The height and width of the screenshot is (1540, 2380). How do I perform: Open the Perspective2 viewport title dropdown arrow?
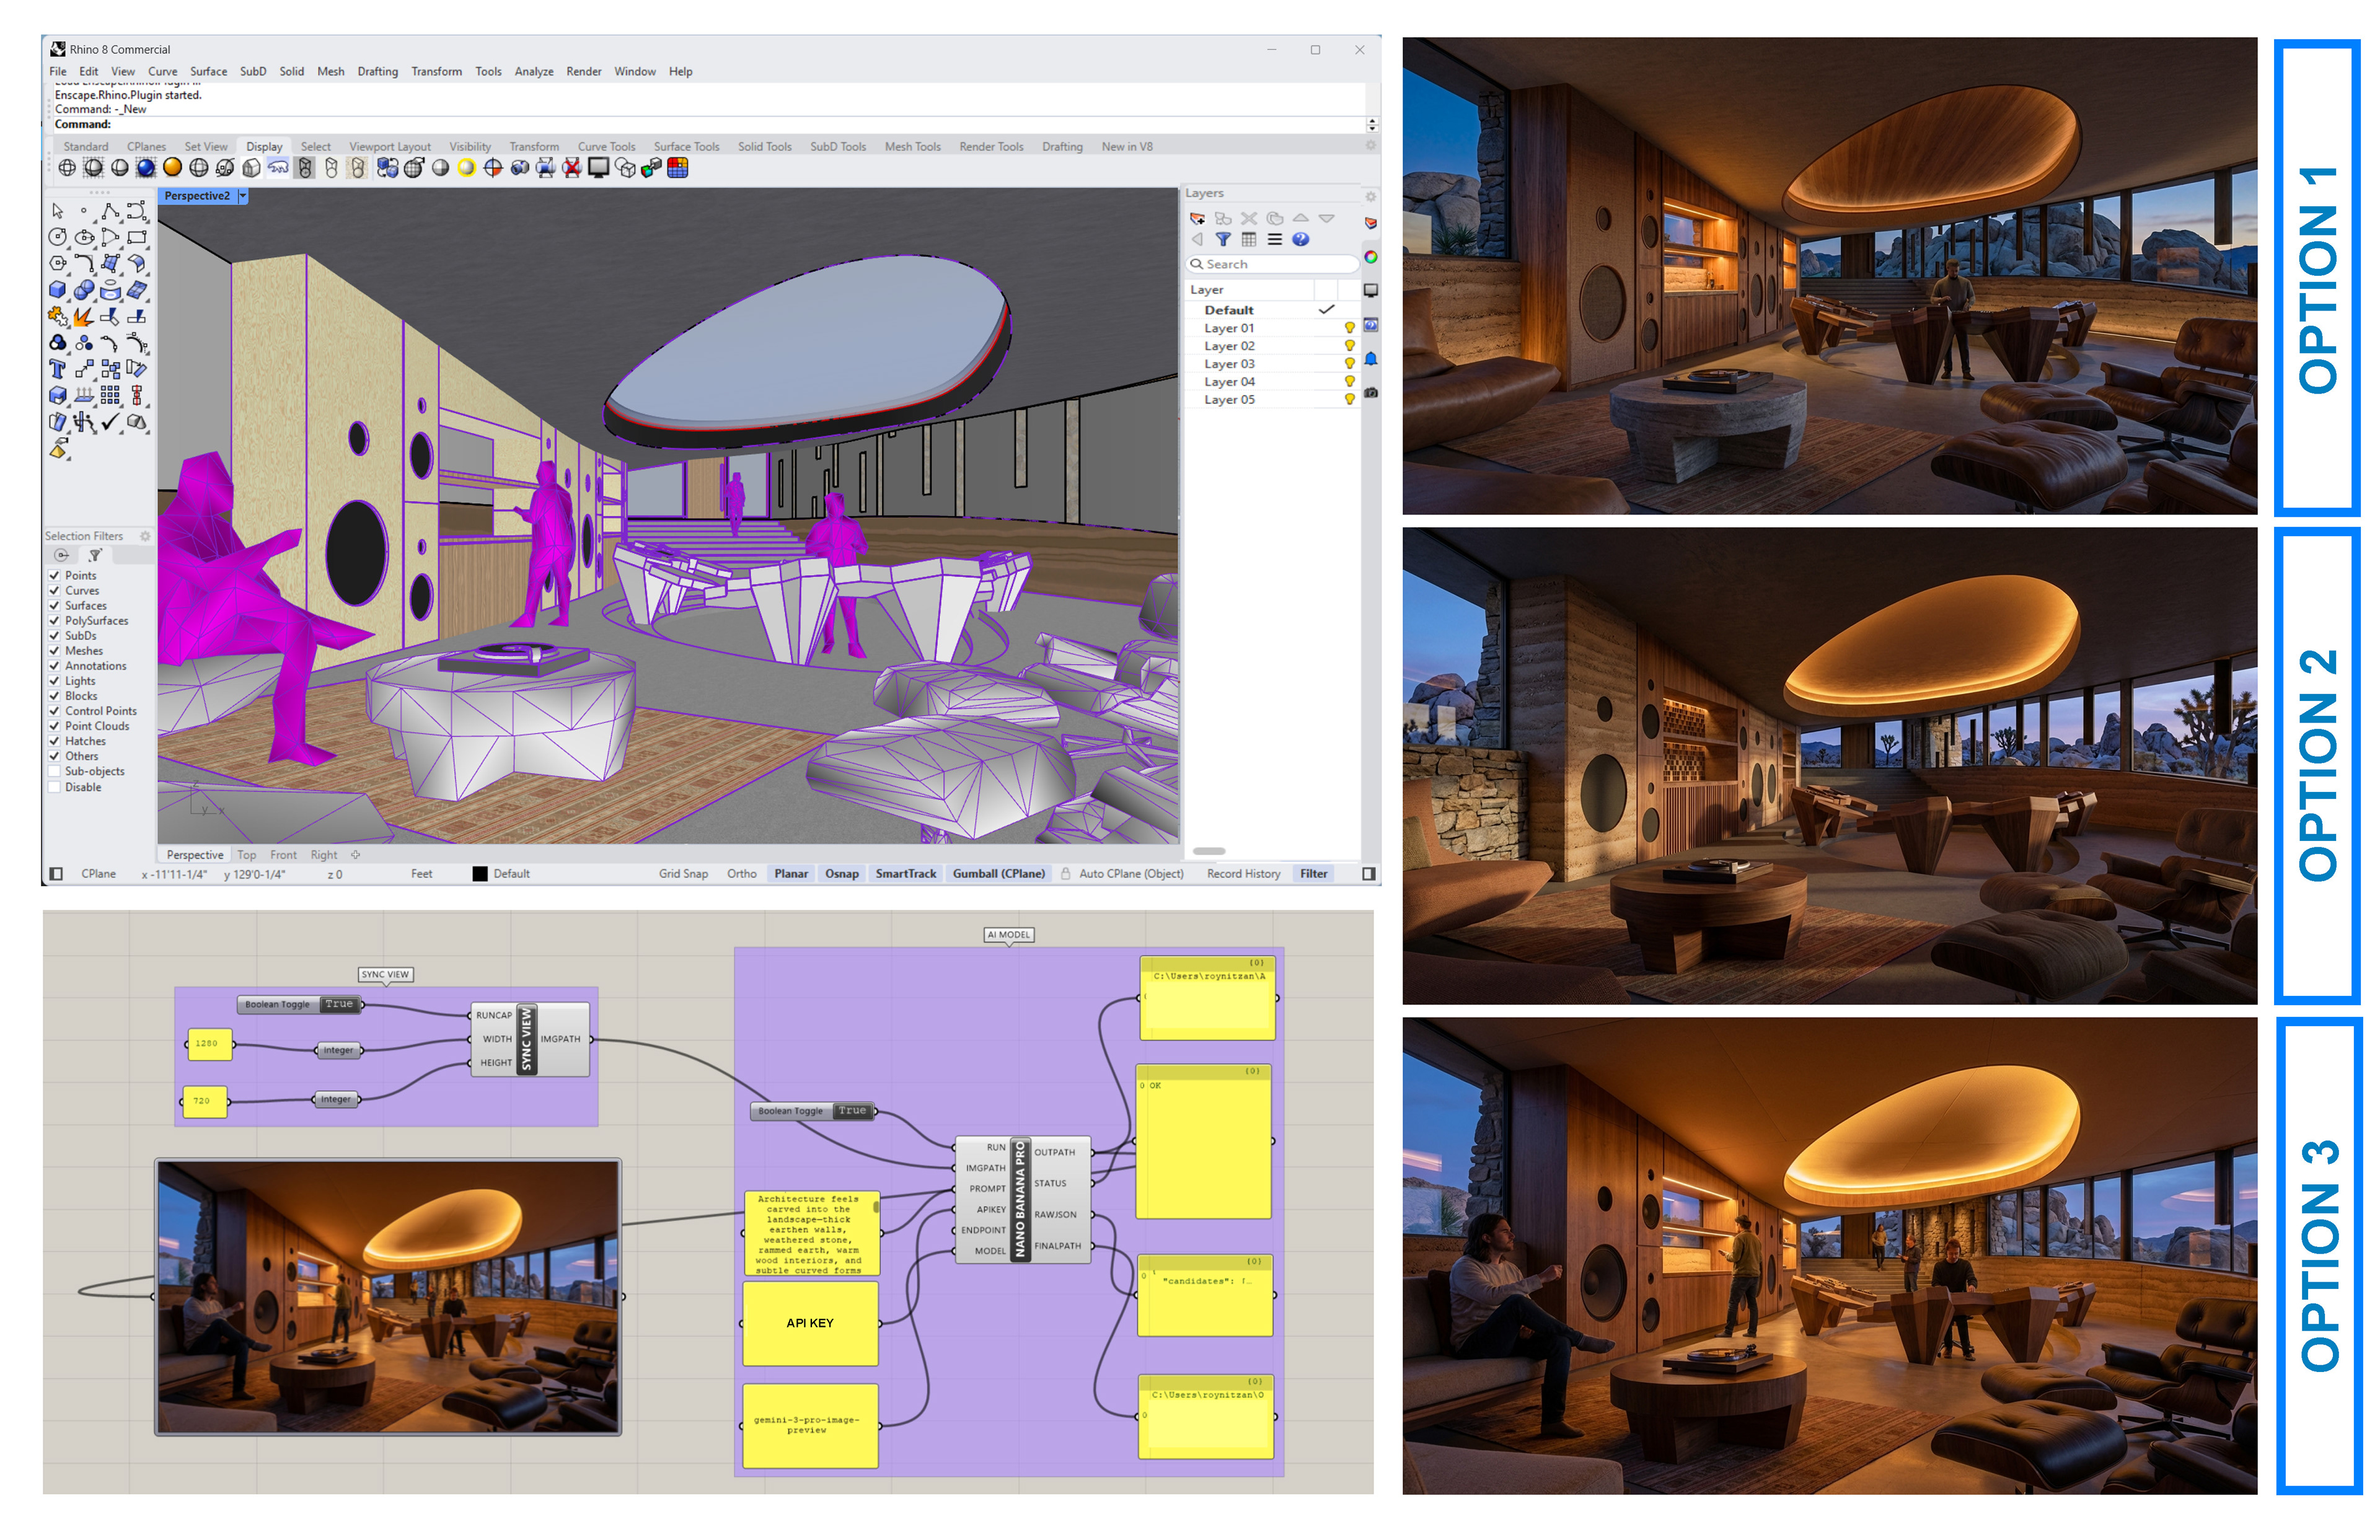click(x=243, y=196)
